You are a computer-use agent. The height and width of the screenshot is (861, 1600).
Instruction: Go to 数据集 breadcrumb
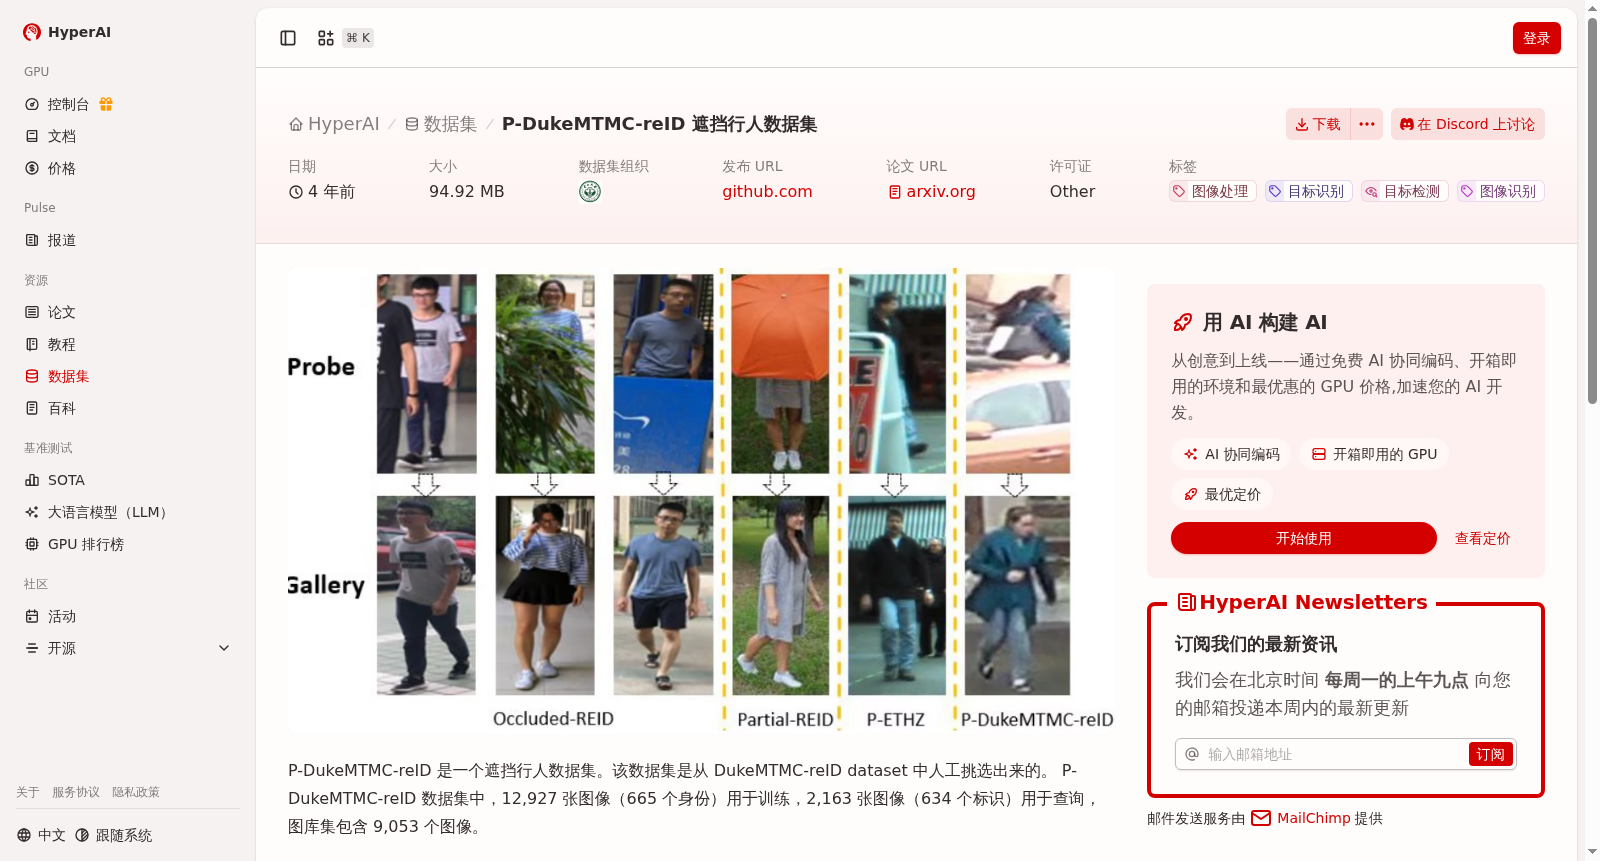(441, 124)
